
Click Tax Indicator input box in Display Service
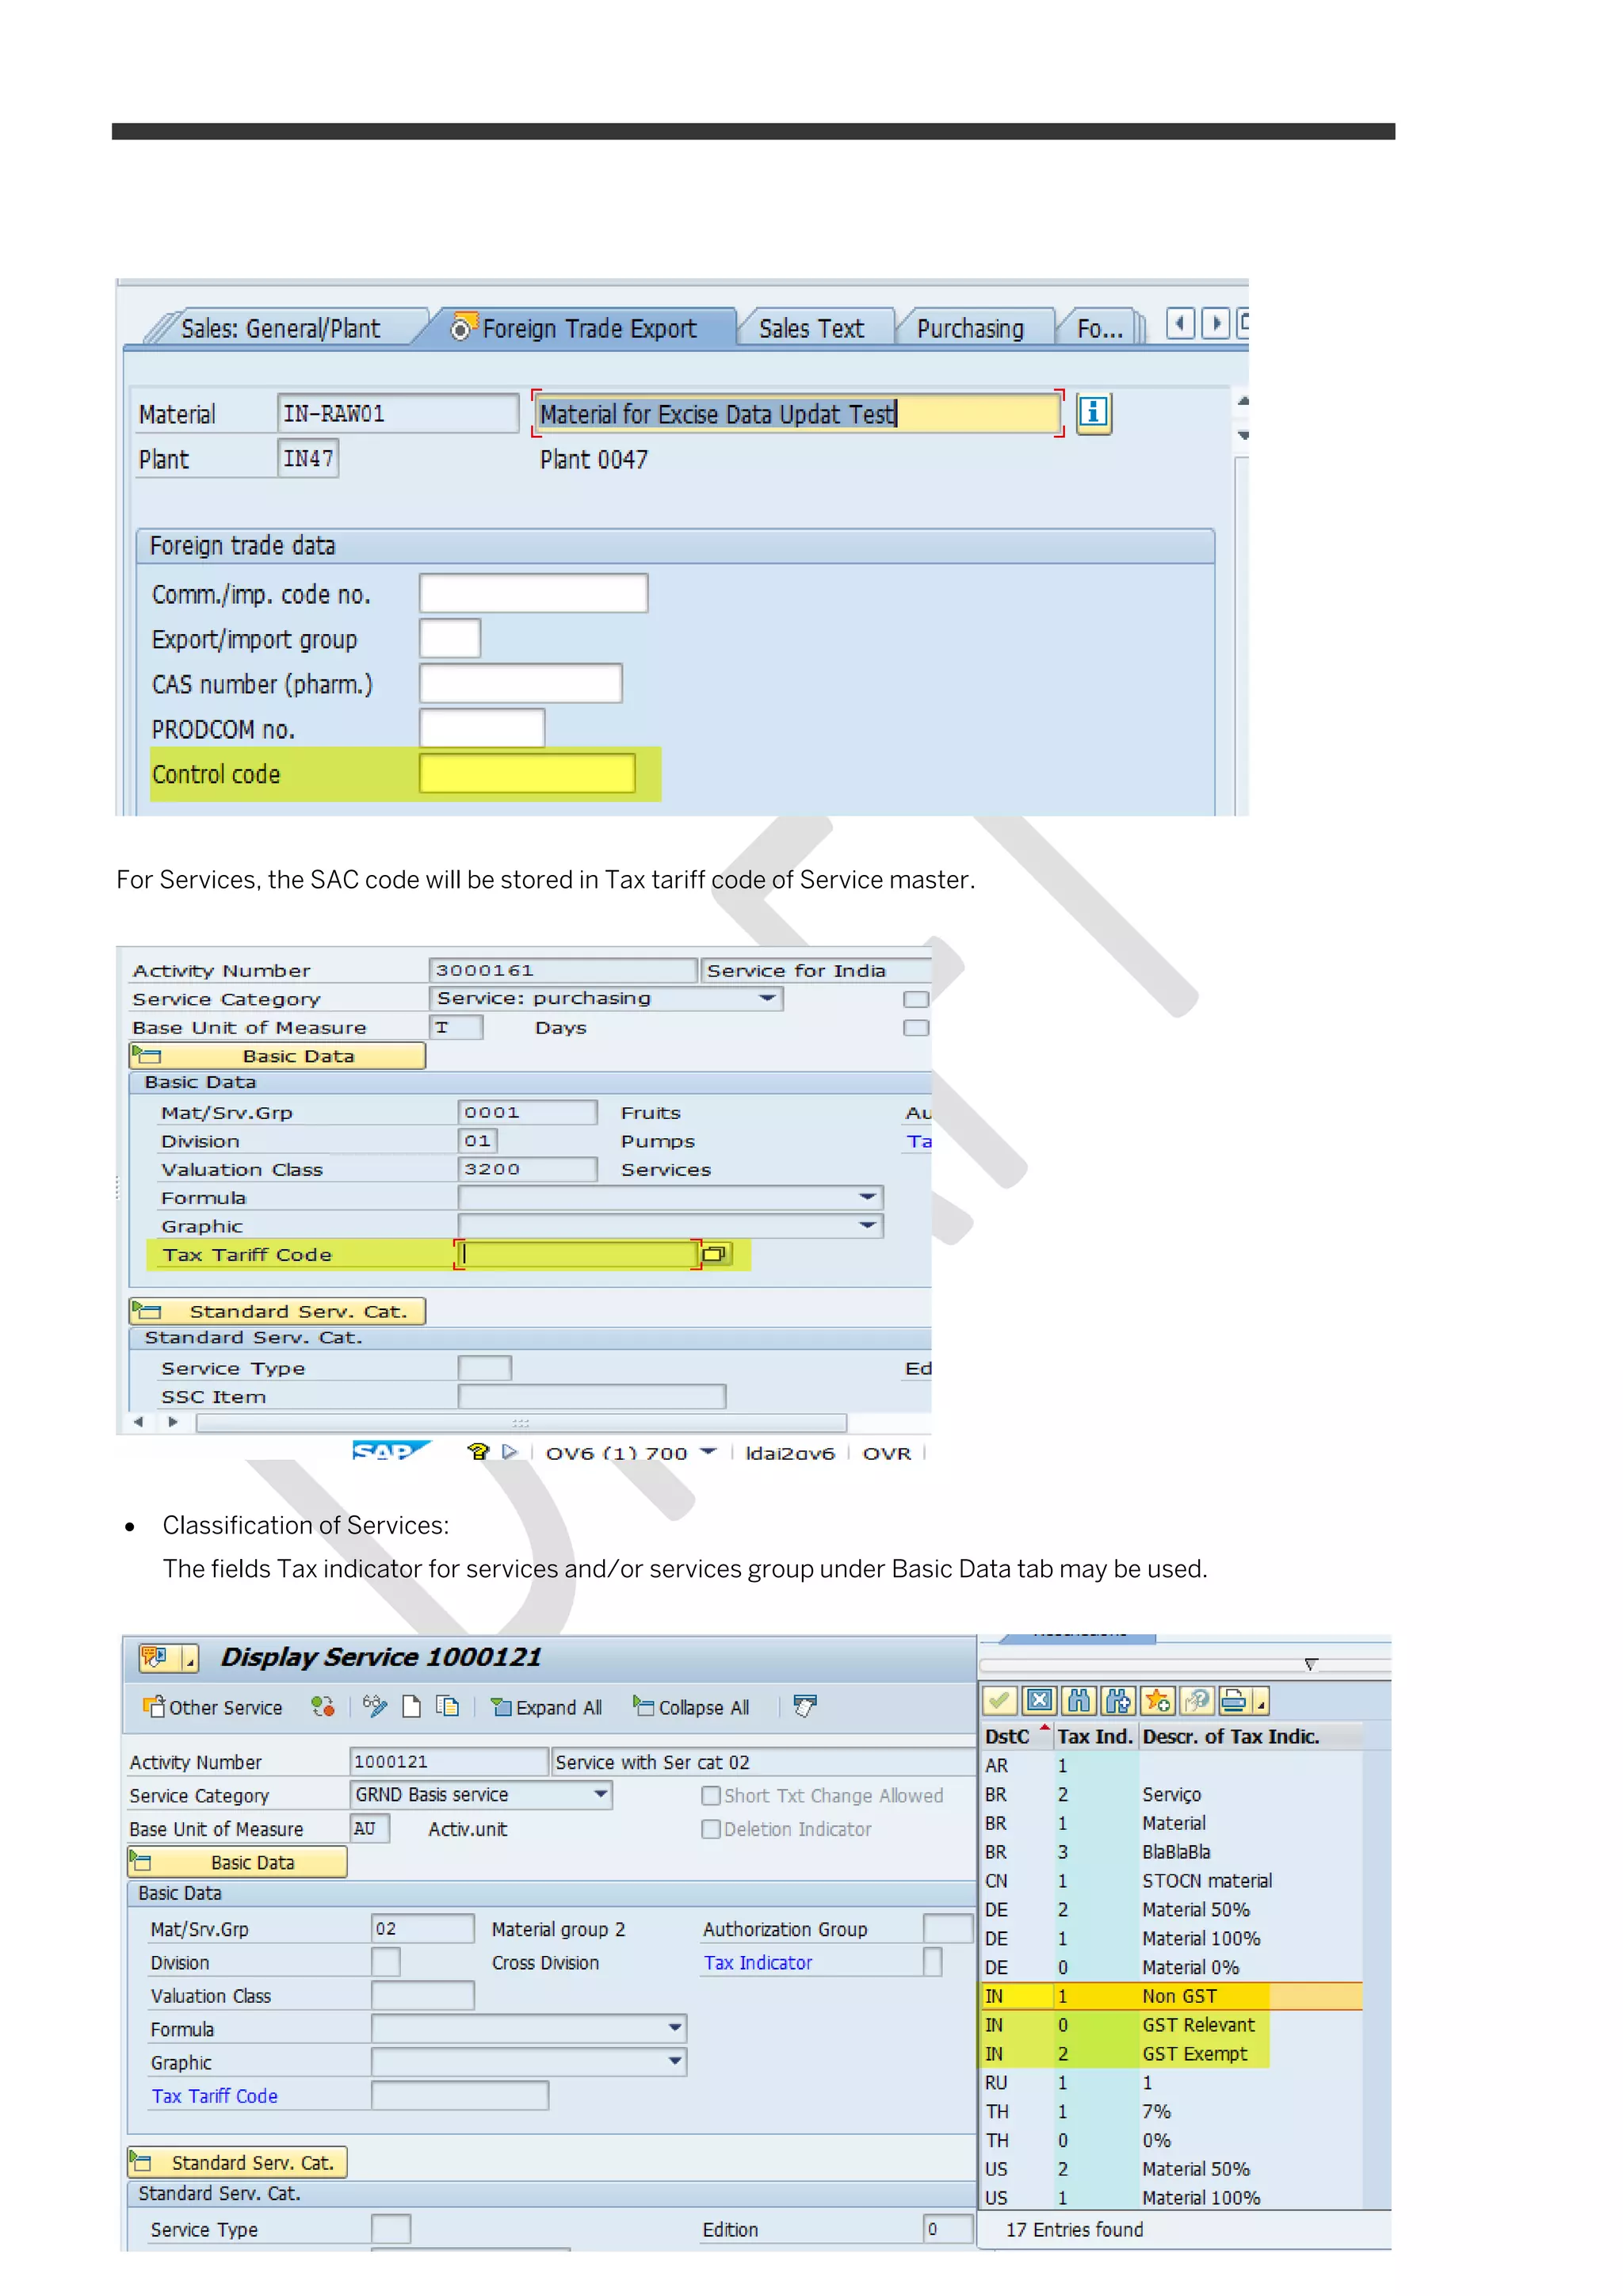932,1962
